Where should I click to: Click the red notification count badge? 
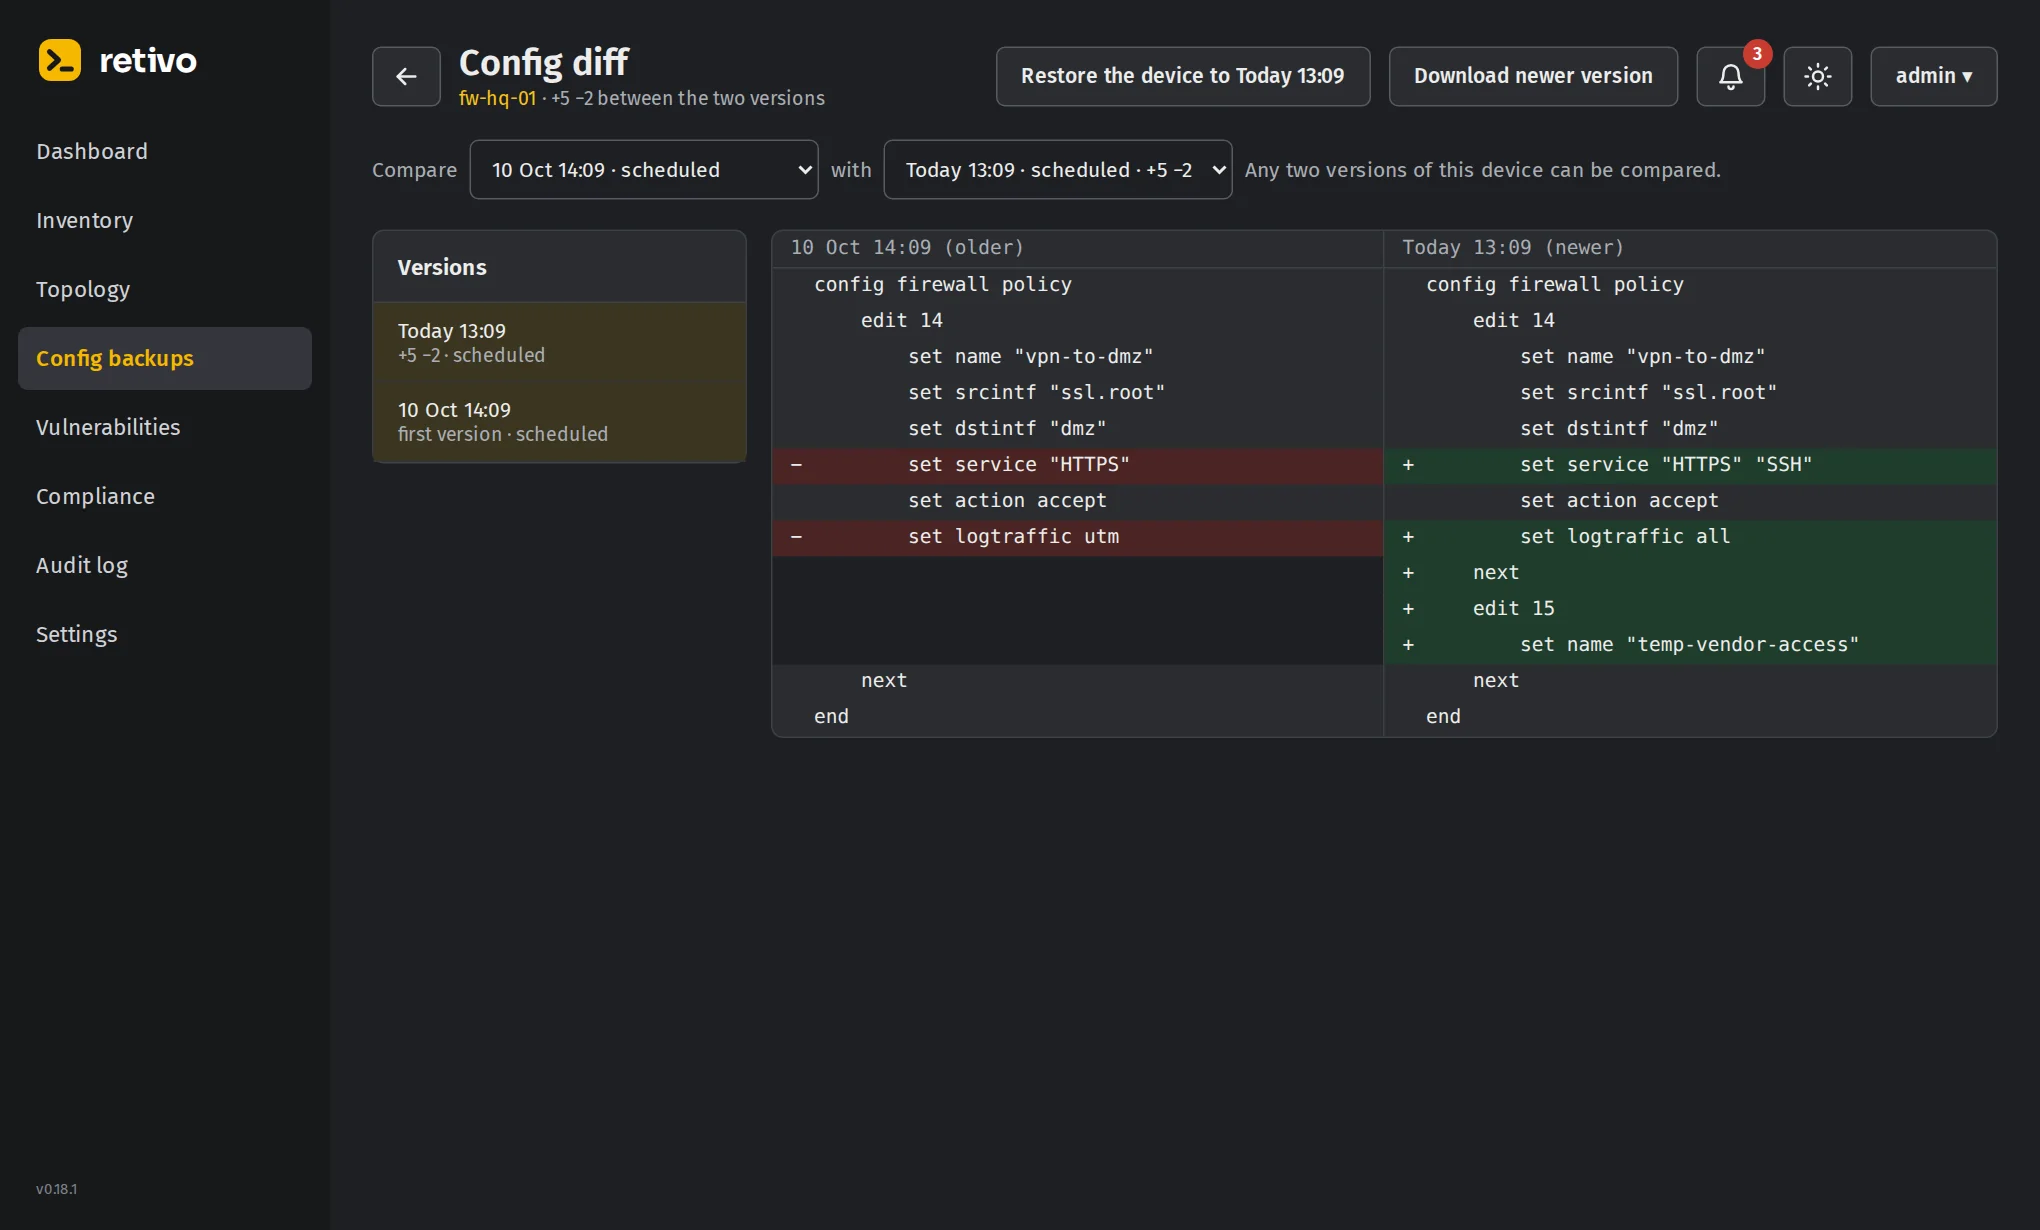coord(1757,54)
